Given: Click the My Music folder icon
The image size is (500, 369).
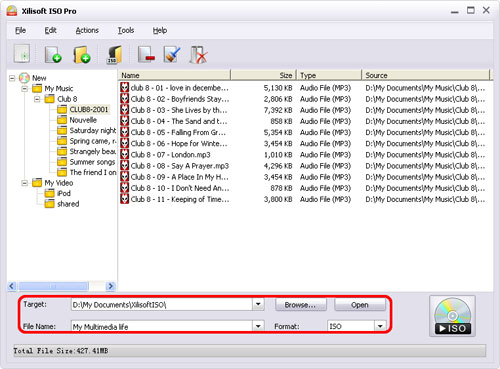Looking at the screenshot, I should (37, 88).
